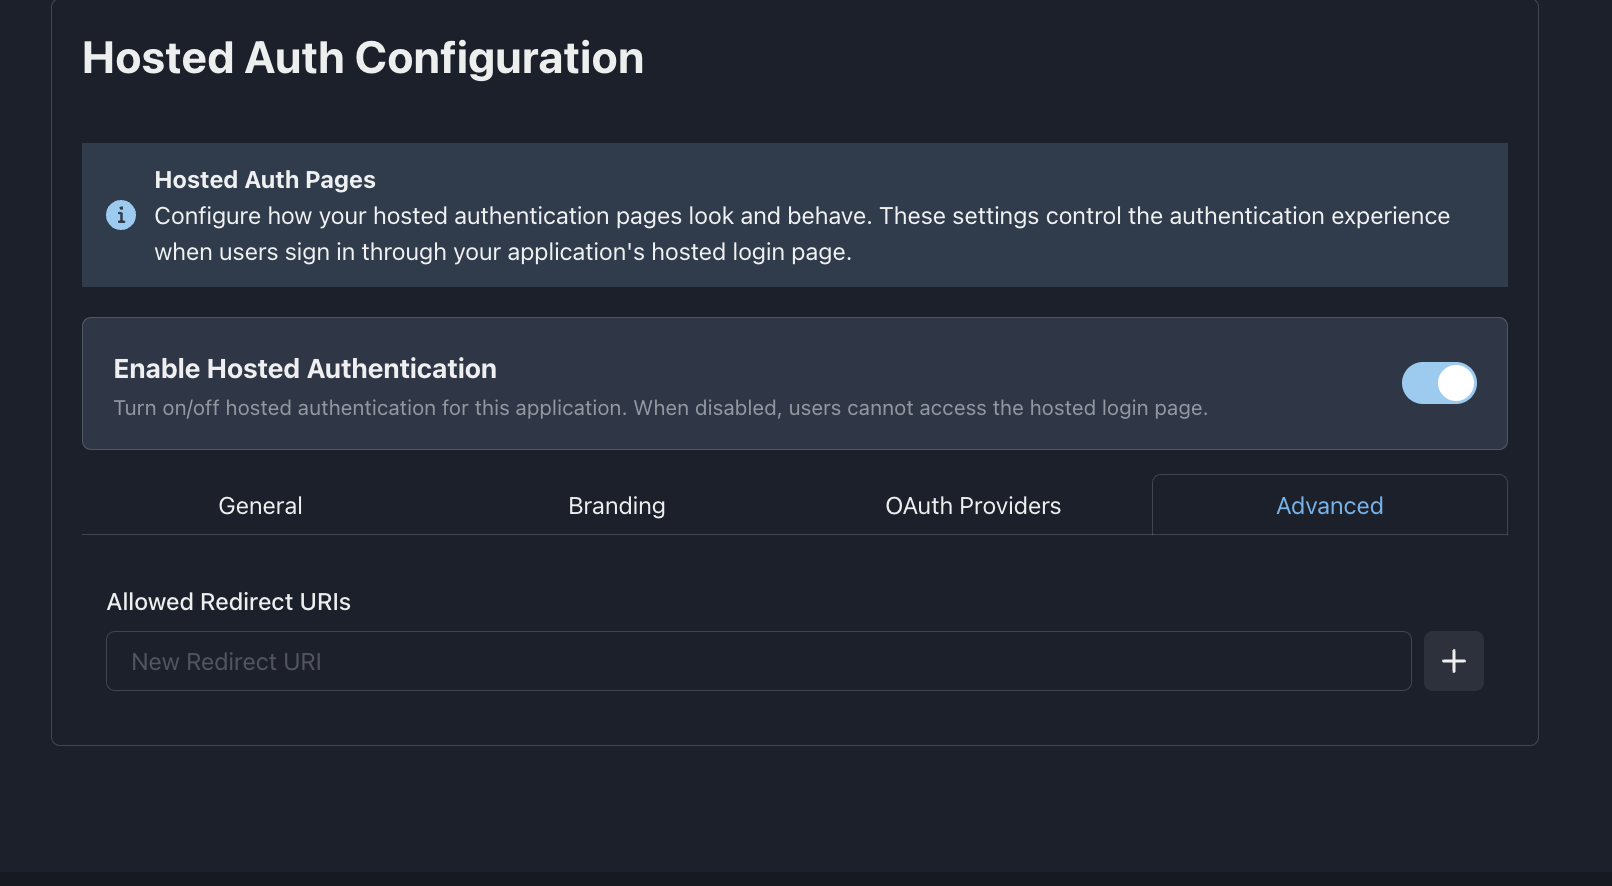Click the Hosted Auth Configuration heading

tap(362, 58)
